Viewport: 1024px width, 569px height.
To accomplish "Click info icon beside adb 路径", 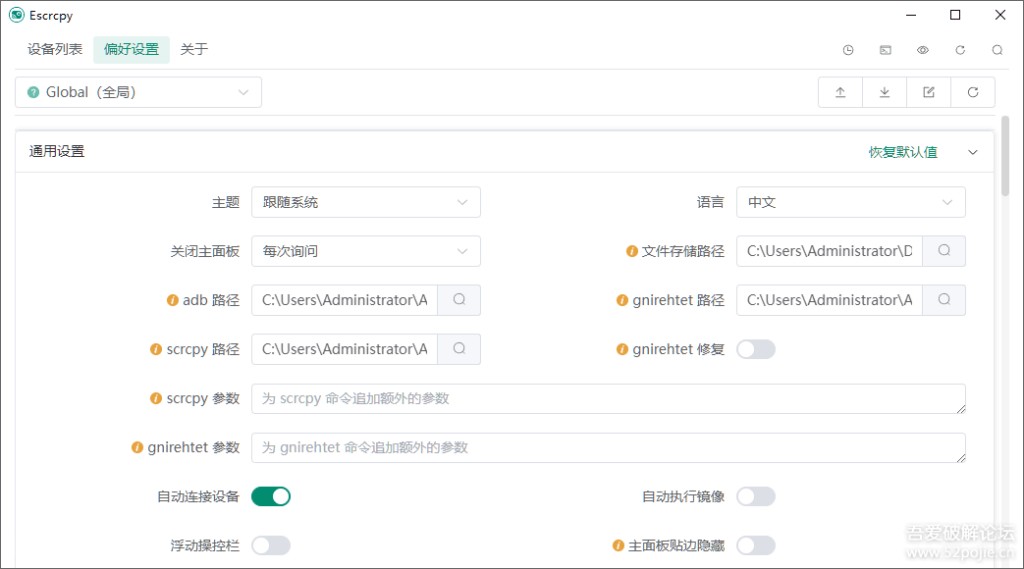I will click(172, 301).
